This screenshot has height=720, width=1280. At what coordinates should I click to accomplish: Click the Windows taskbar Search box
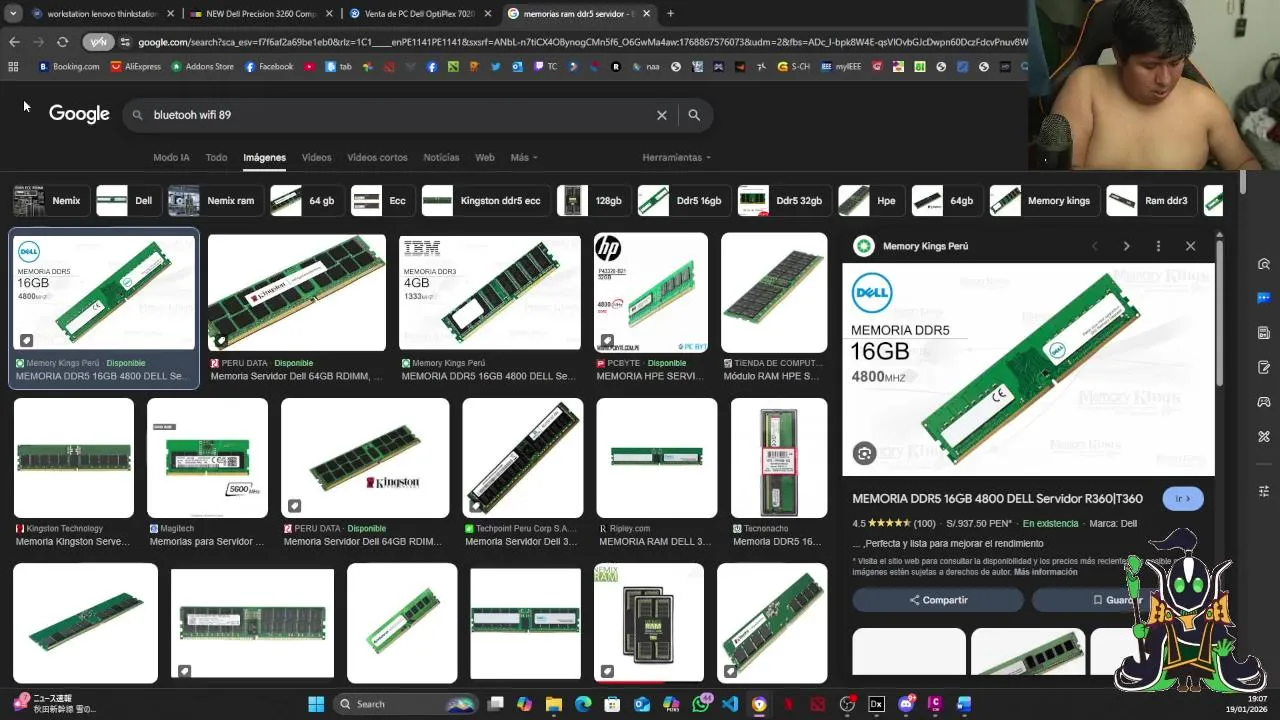pyautogui.click(x=405, y=704)
